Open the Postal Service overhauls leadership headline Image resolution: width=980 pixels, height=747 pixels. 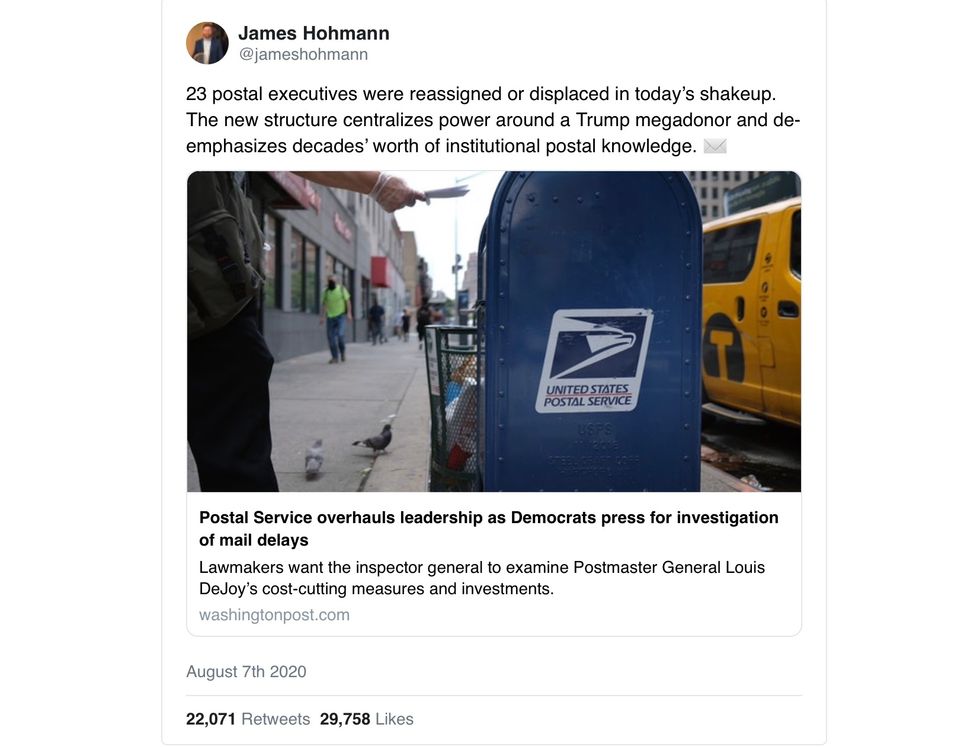[489, 529]
